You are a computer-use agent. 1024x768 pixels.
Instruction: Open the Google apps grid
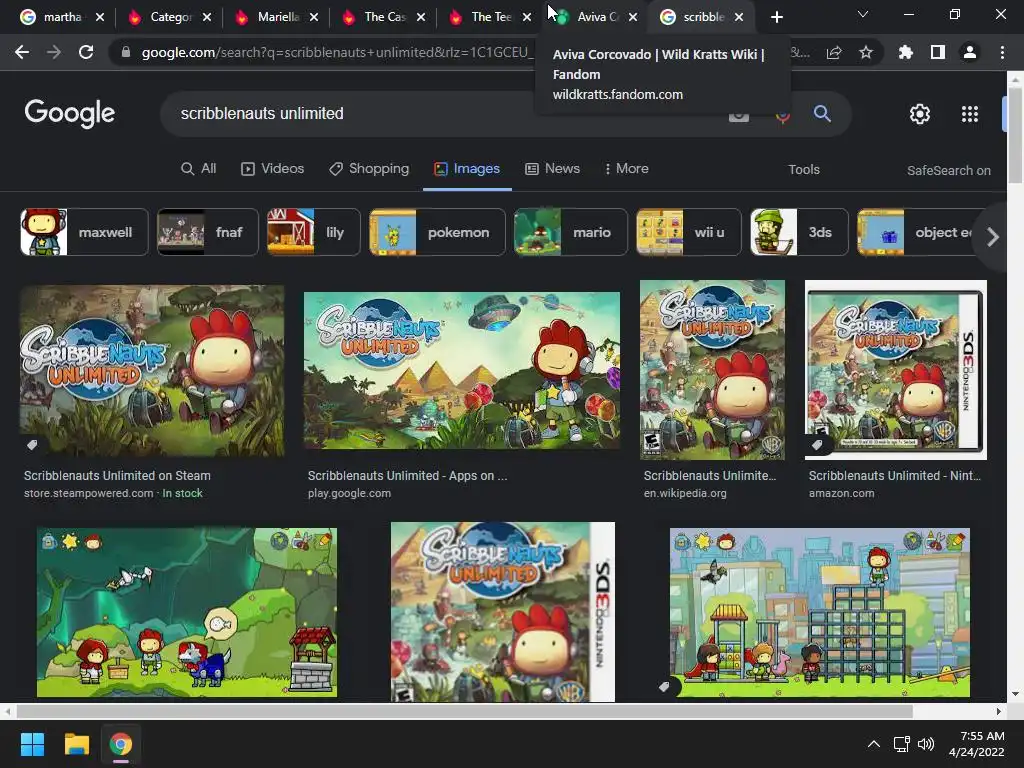pos(970,114)
